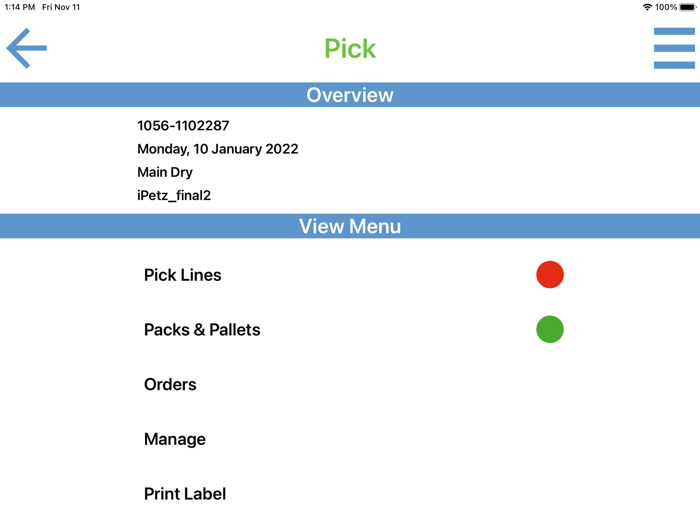This screenshot has height=525, width=700.
Task: Select pick number 1056-1102287
Action: (183, 126)
